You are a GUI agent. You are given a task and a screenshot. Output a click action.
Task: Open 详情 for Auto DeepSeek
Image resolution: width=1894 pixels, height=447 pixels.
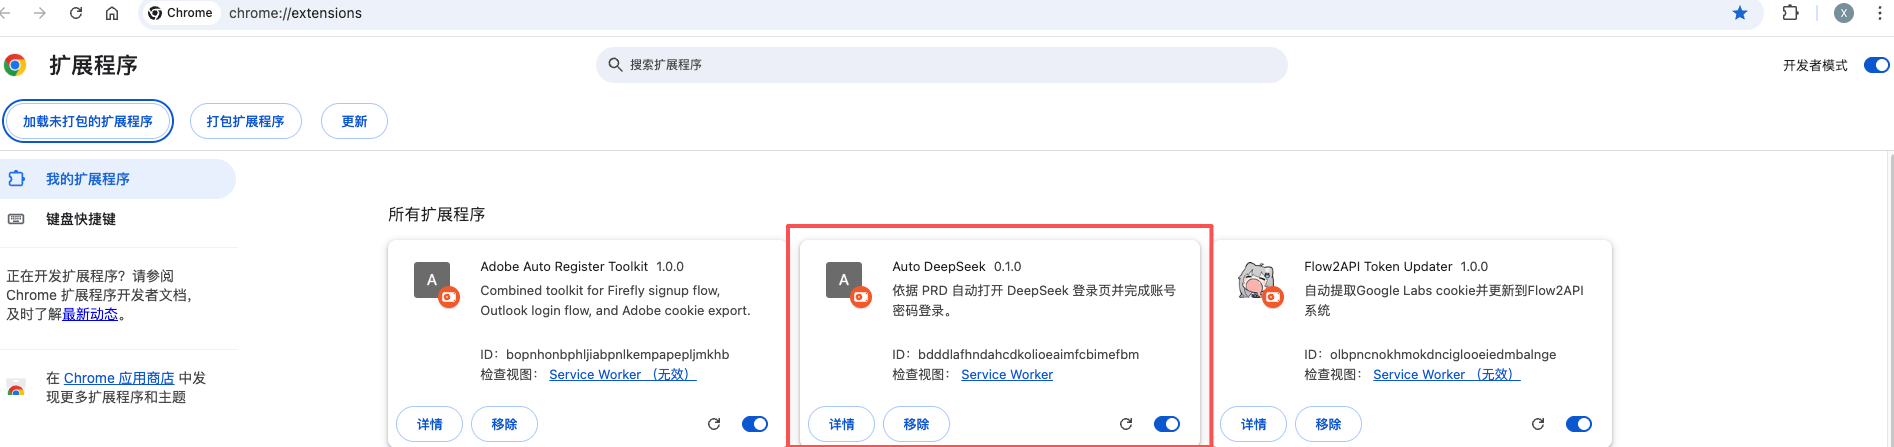pos(841,424)
